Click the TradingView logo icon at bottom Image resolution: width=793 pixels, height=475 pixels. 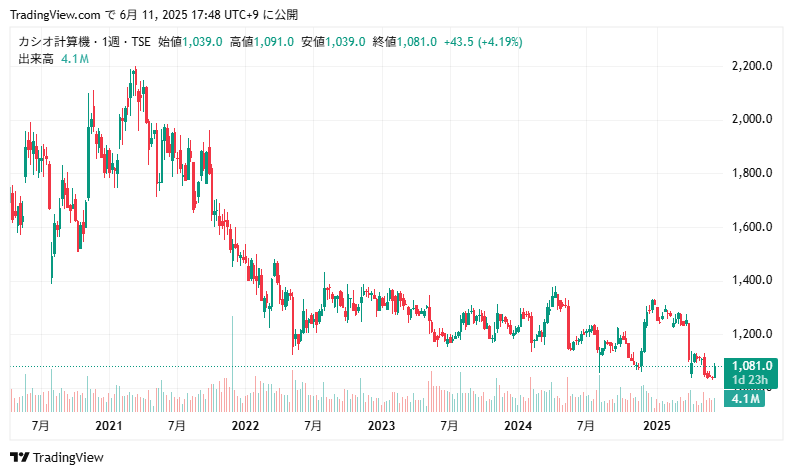[x=20, y=457]
